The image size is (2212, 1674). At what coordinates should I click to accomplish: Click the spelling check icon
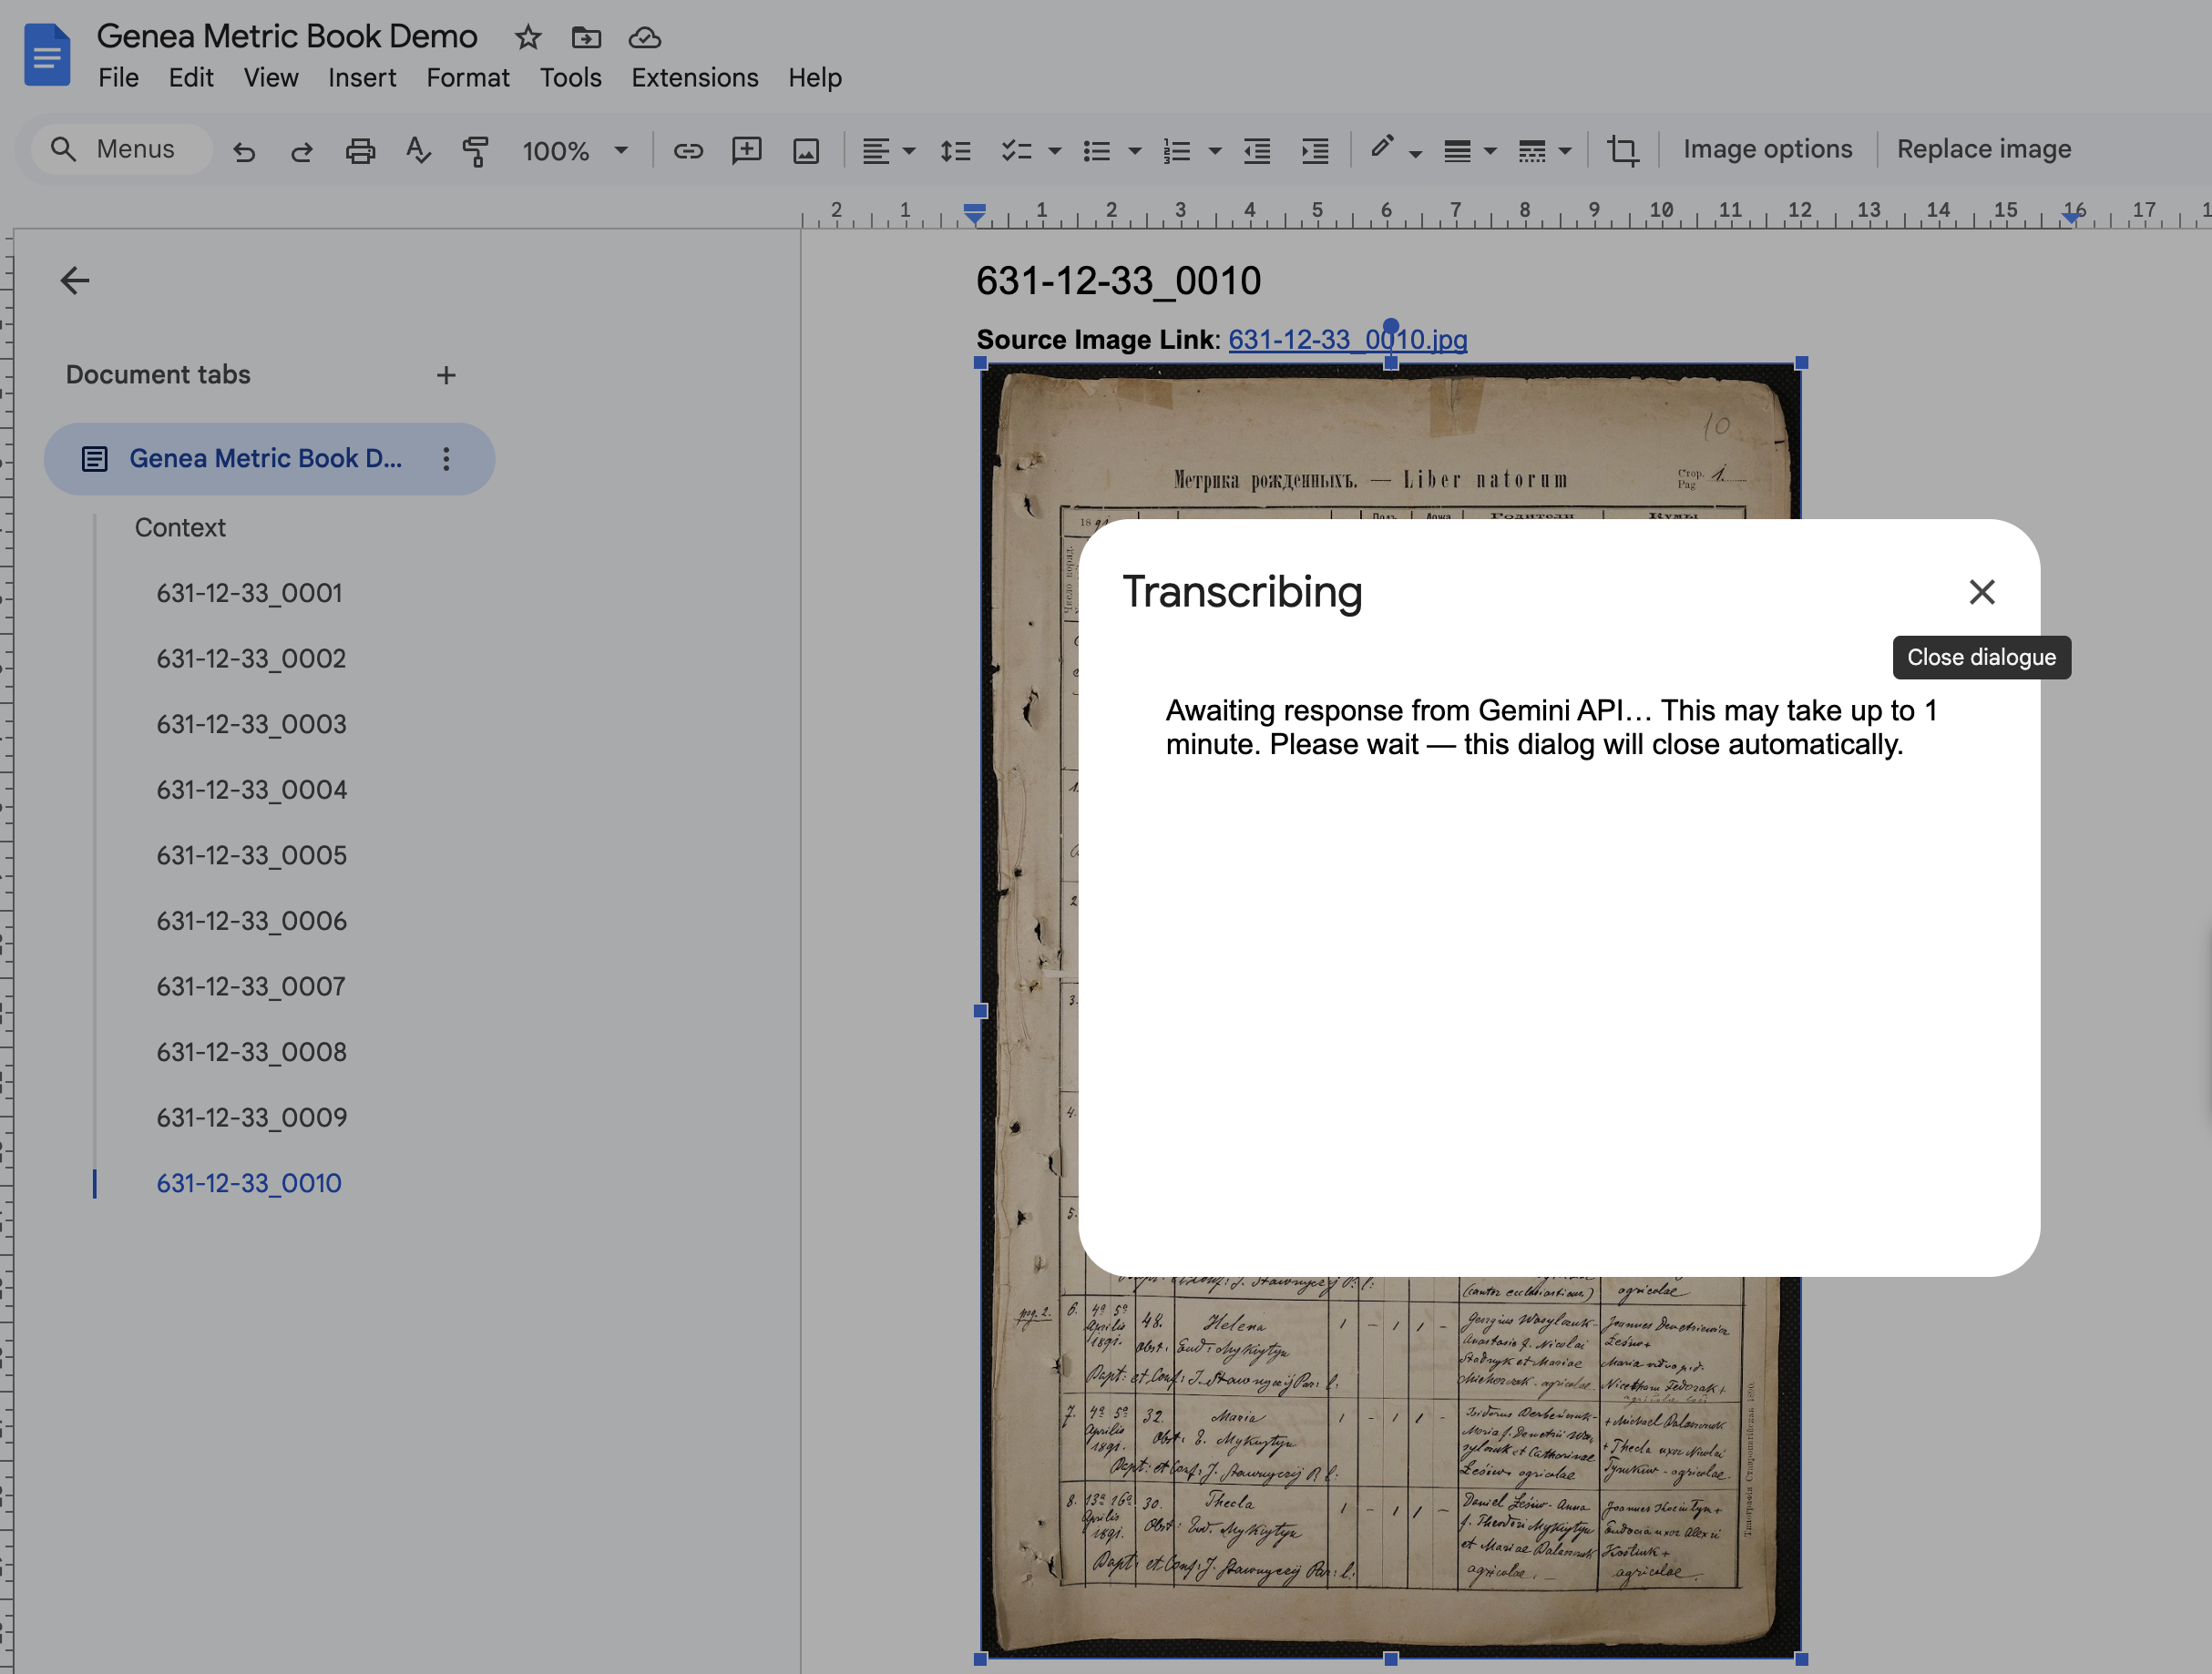418,150
